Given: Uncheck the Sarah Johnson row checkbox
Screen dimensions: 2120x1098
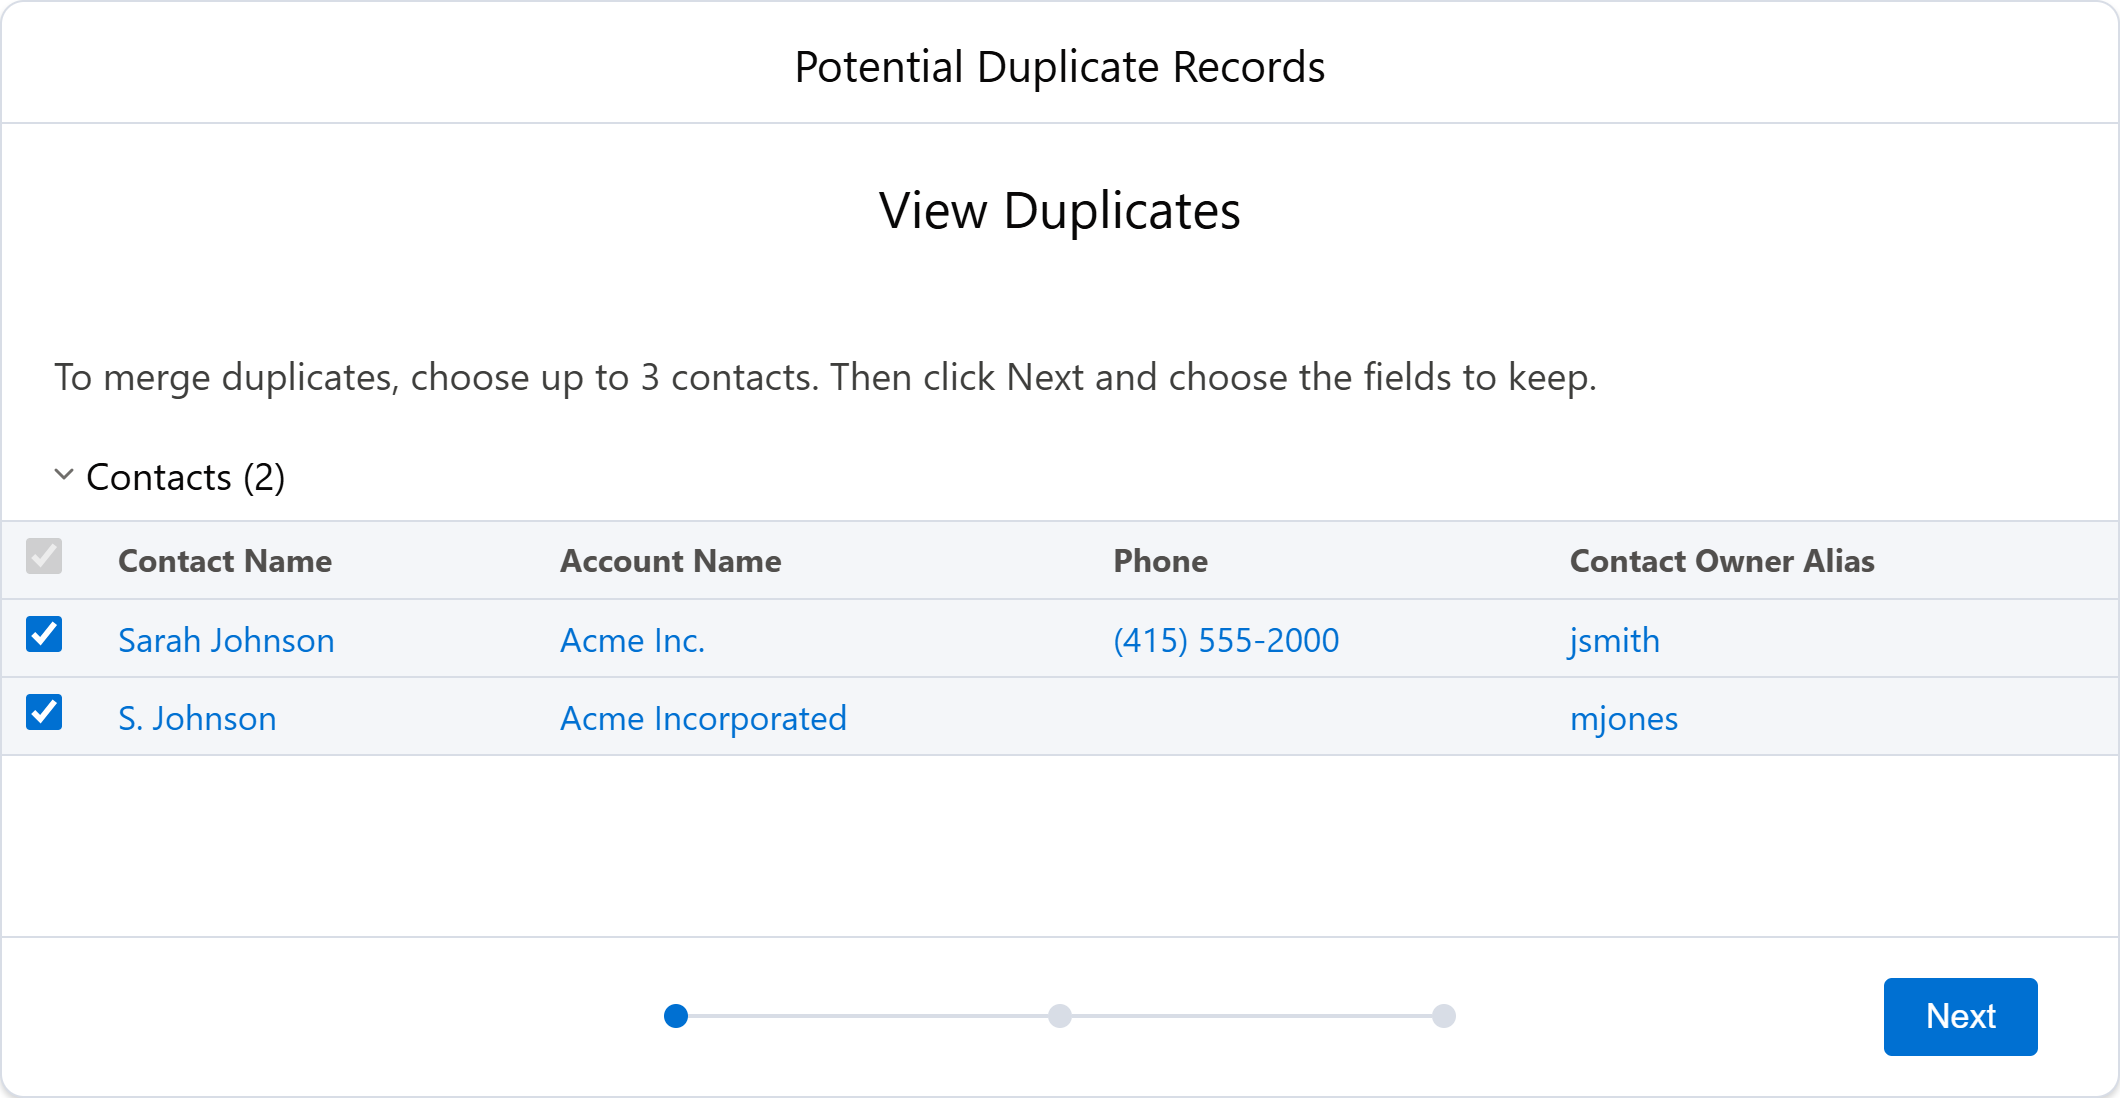Looking at the screenshot, I should pyautogui.click(x=44, y=636).
